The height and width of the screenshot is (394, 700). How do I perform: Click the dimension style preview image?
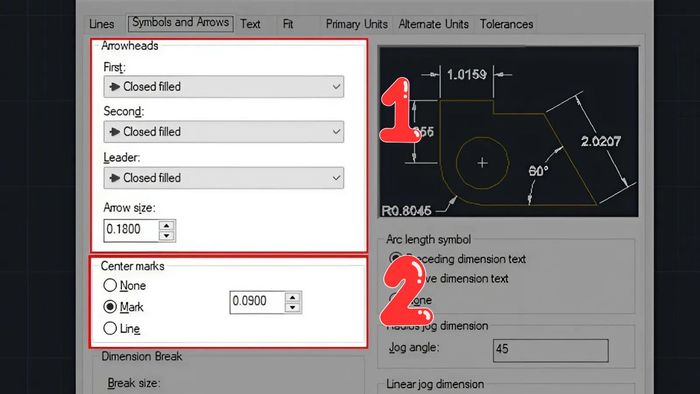[508, 132]
